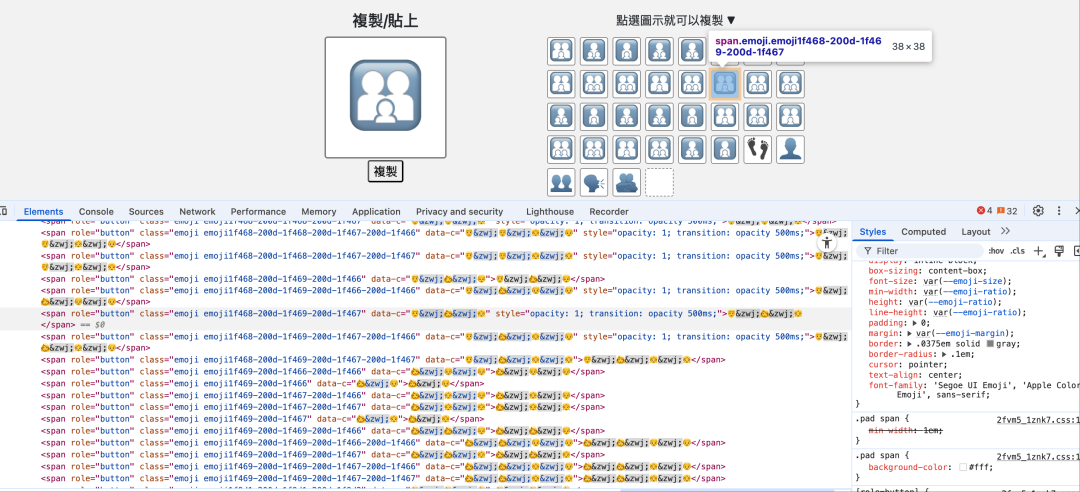The image size is (1080, 492).
Task: Select the selected span emoji1f468-200d-1f469-200d-1f467 line
Action: pos(426,318)
